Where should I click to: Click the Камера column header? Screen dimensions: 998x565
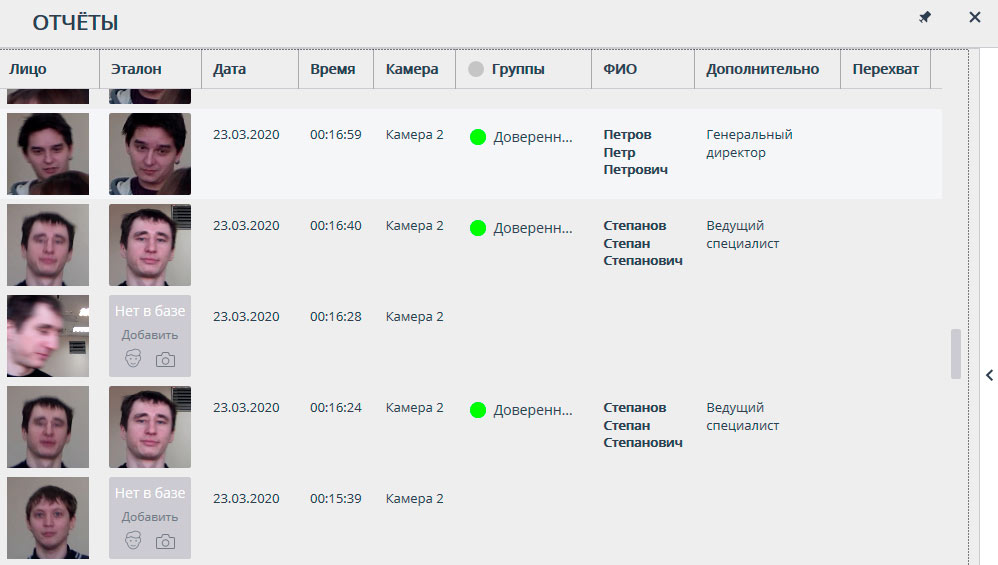tap(411, 70)
